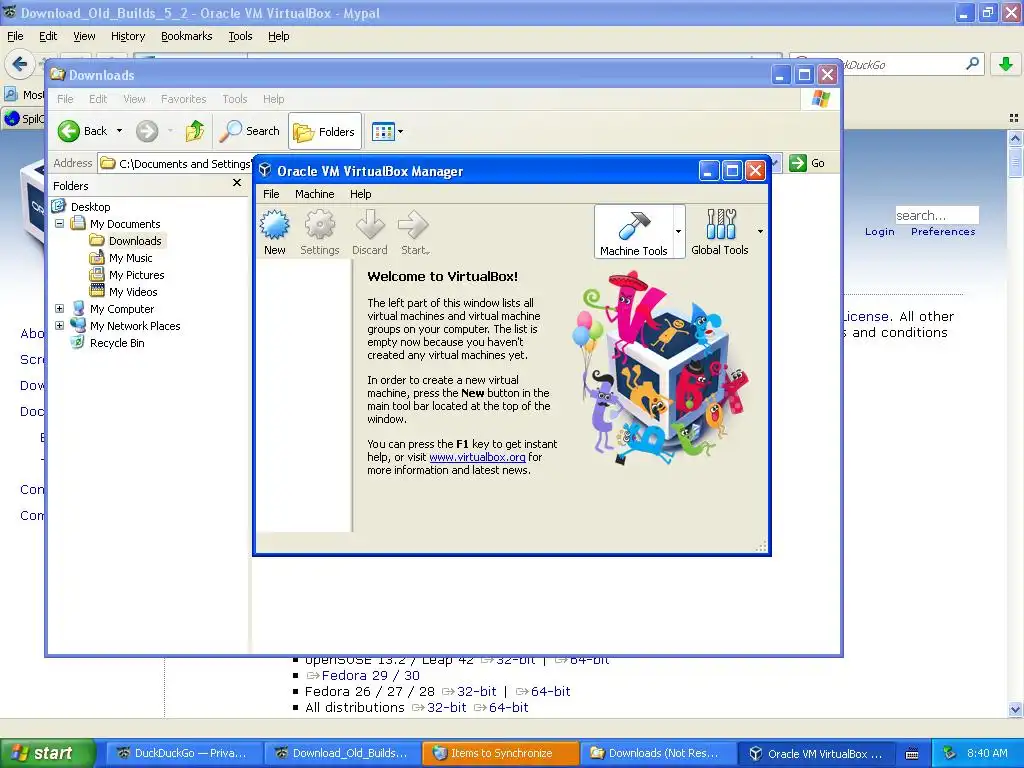
Task: Click the Login link on webpage
Action: click(x=879, y=232)
